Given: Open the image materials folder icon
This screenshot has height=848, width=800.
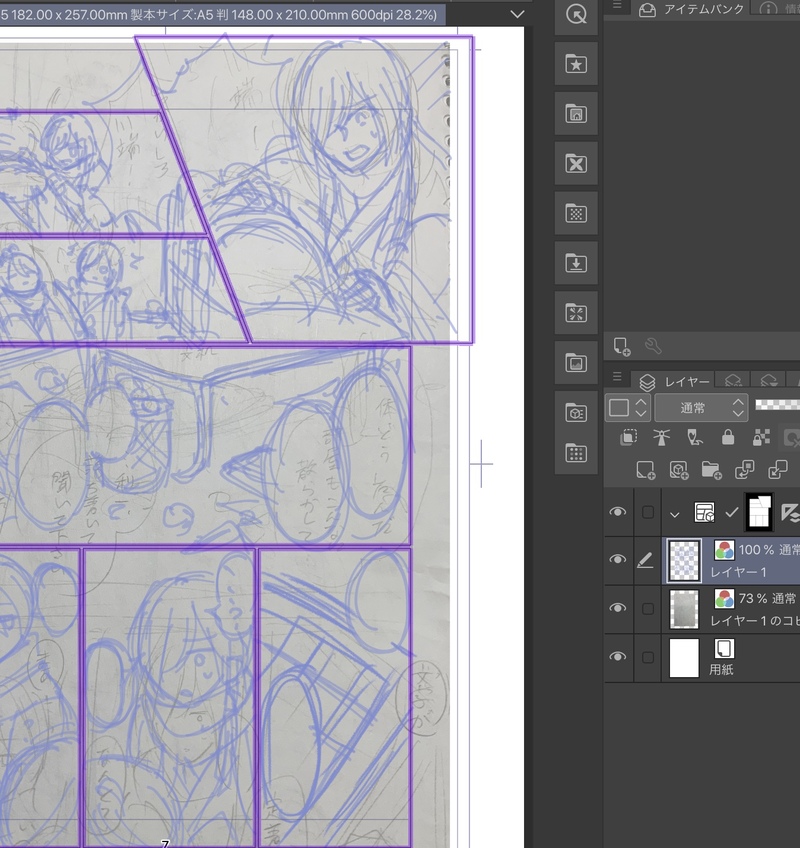Looking at the screenshot, I should click(x=576, y=362).
